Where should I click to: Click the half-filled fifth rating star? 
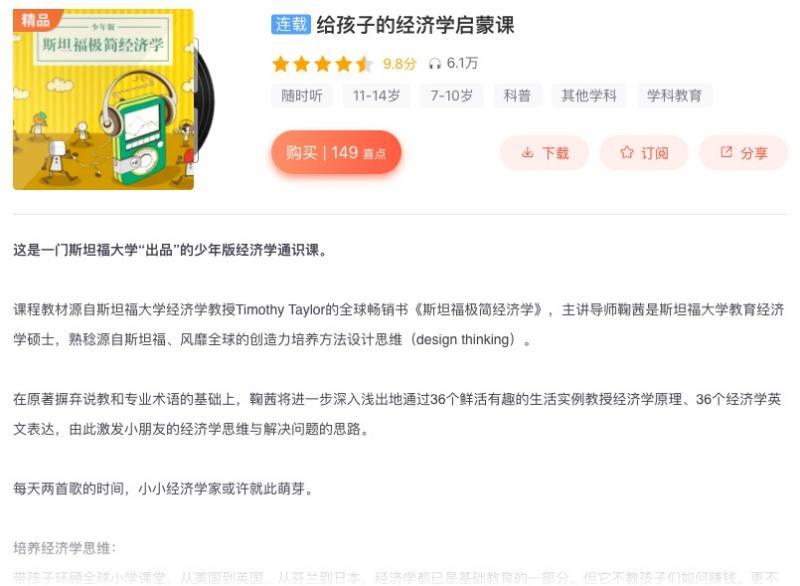pos(364,64)
